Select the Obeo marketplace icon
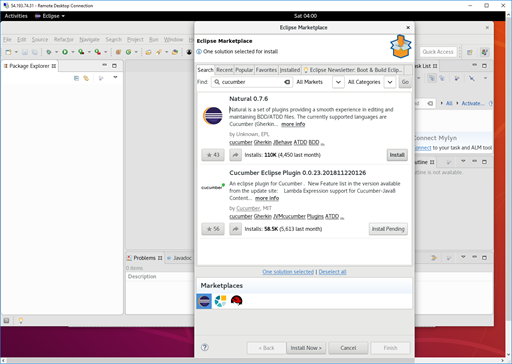Viewport: 512px width, 364px height. (x=220, y=301)
